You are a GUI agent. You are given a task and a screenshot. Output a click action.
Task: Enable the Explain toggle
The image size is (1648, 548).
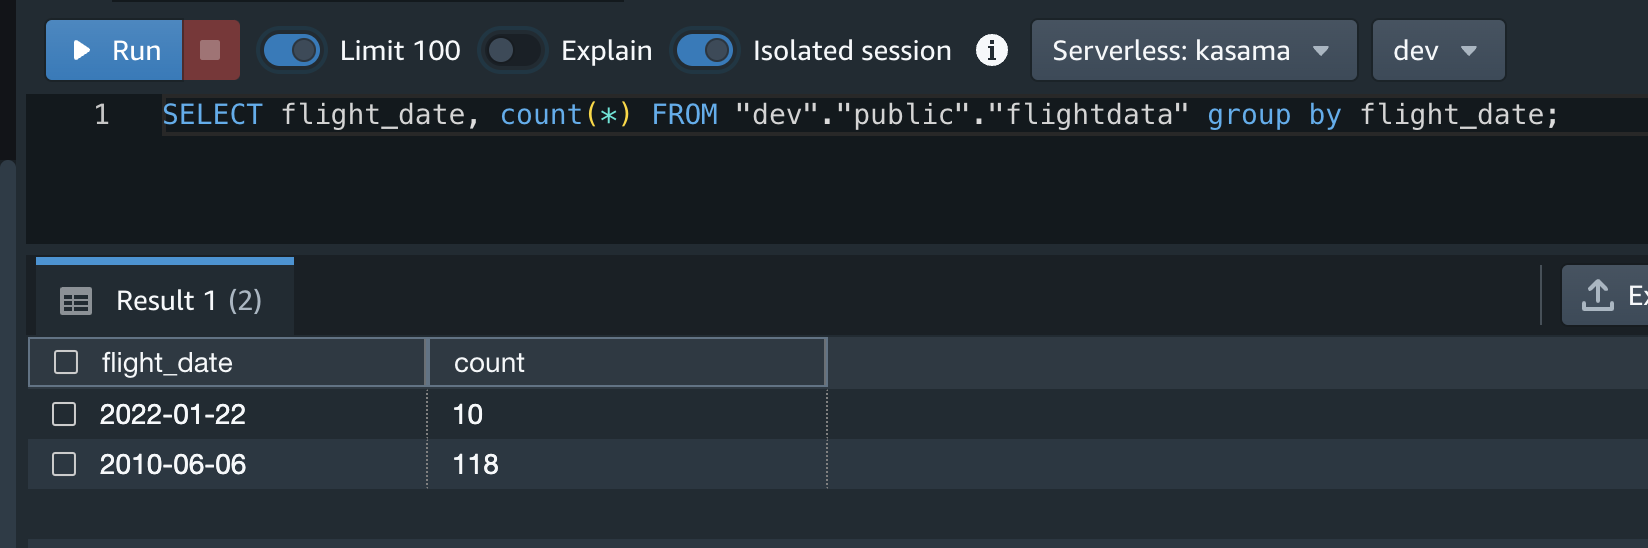(x=513, y=50)
